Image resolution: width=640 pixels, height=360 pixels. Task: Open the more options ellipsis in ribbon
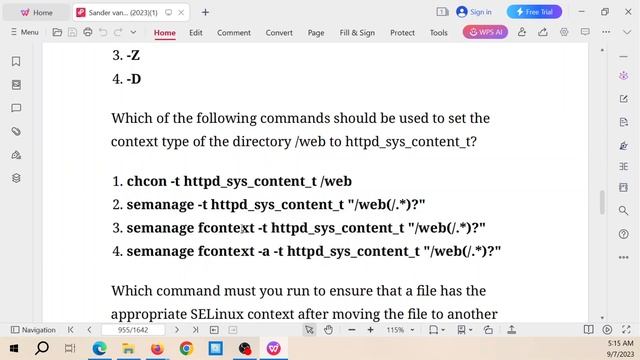pyautogui.click(x=606, y=32)
